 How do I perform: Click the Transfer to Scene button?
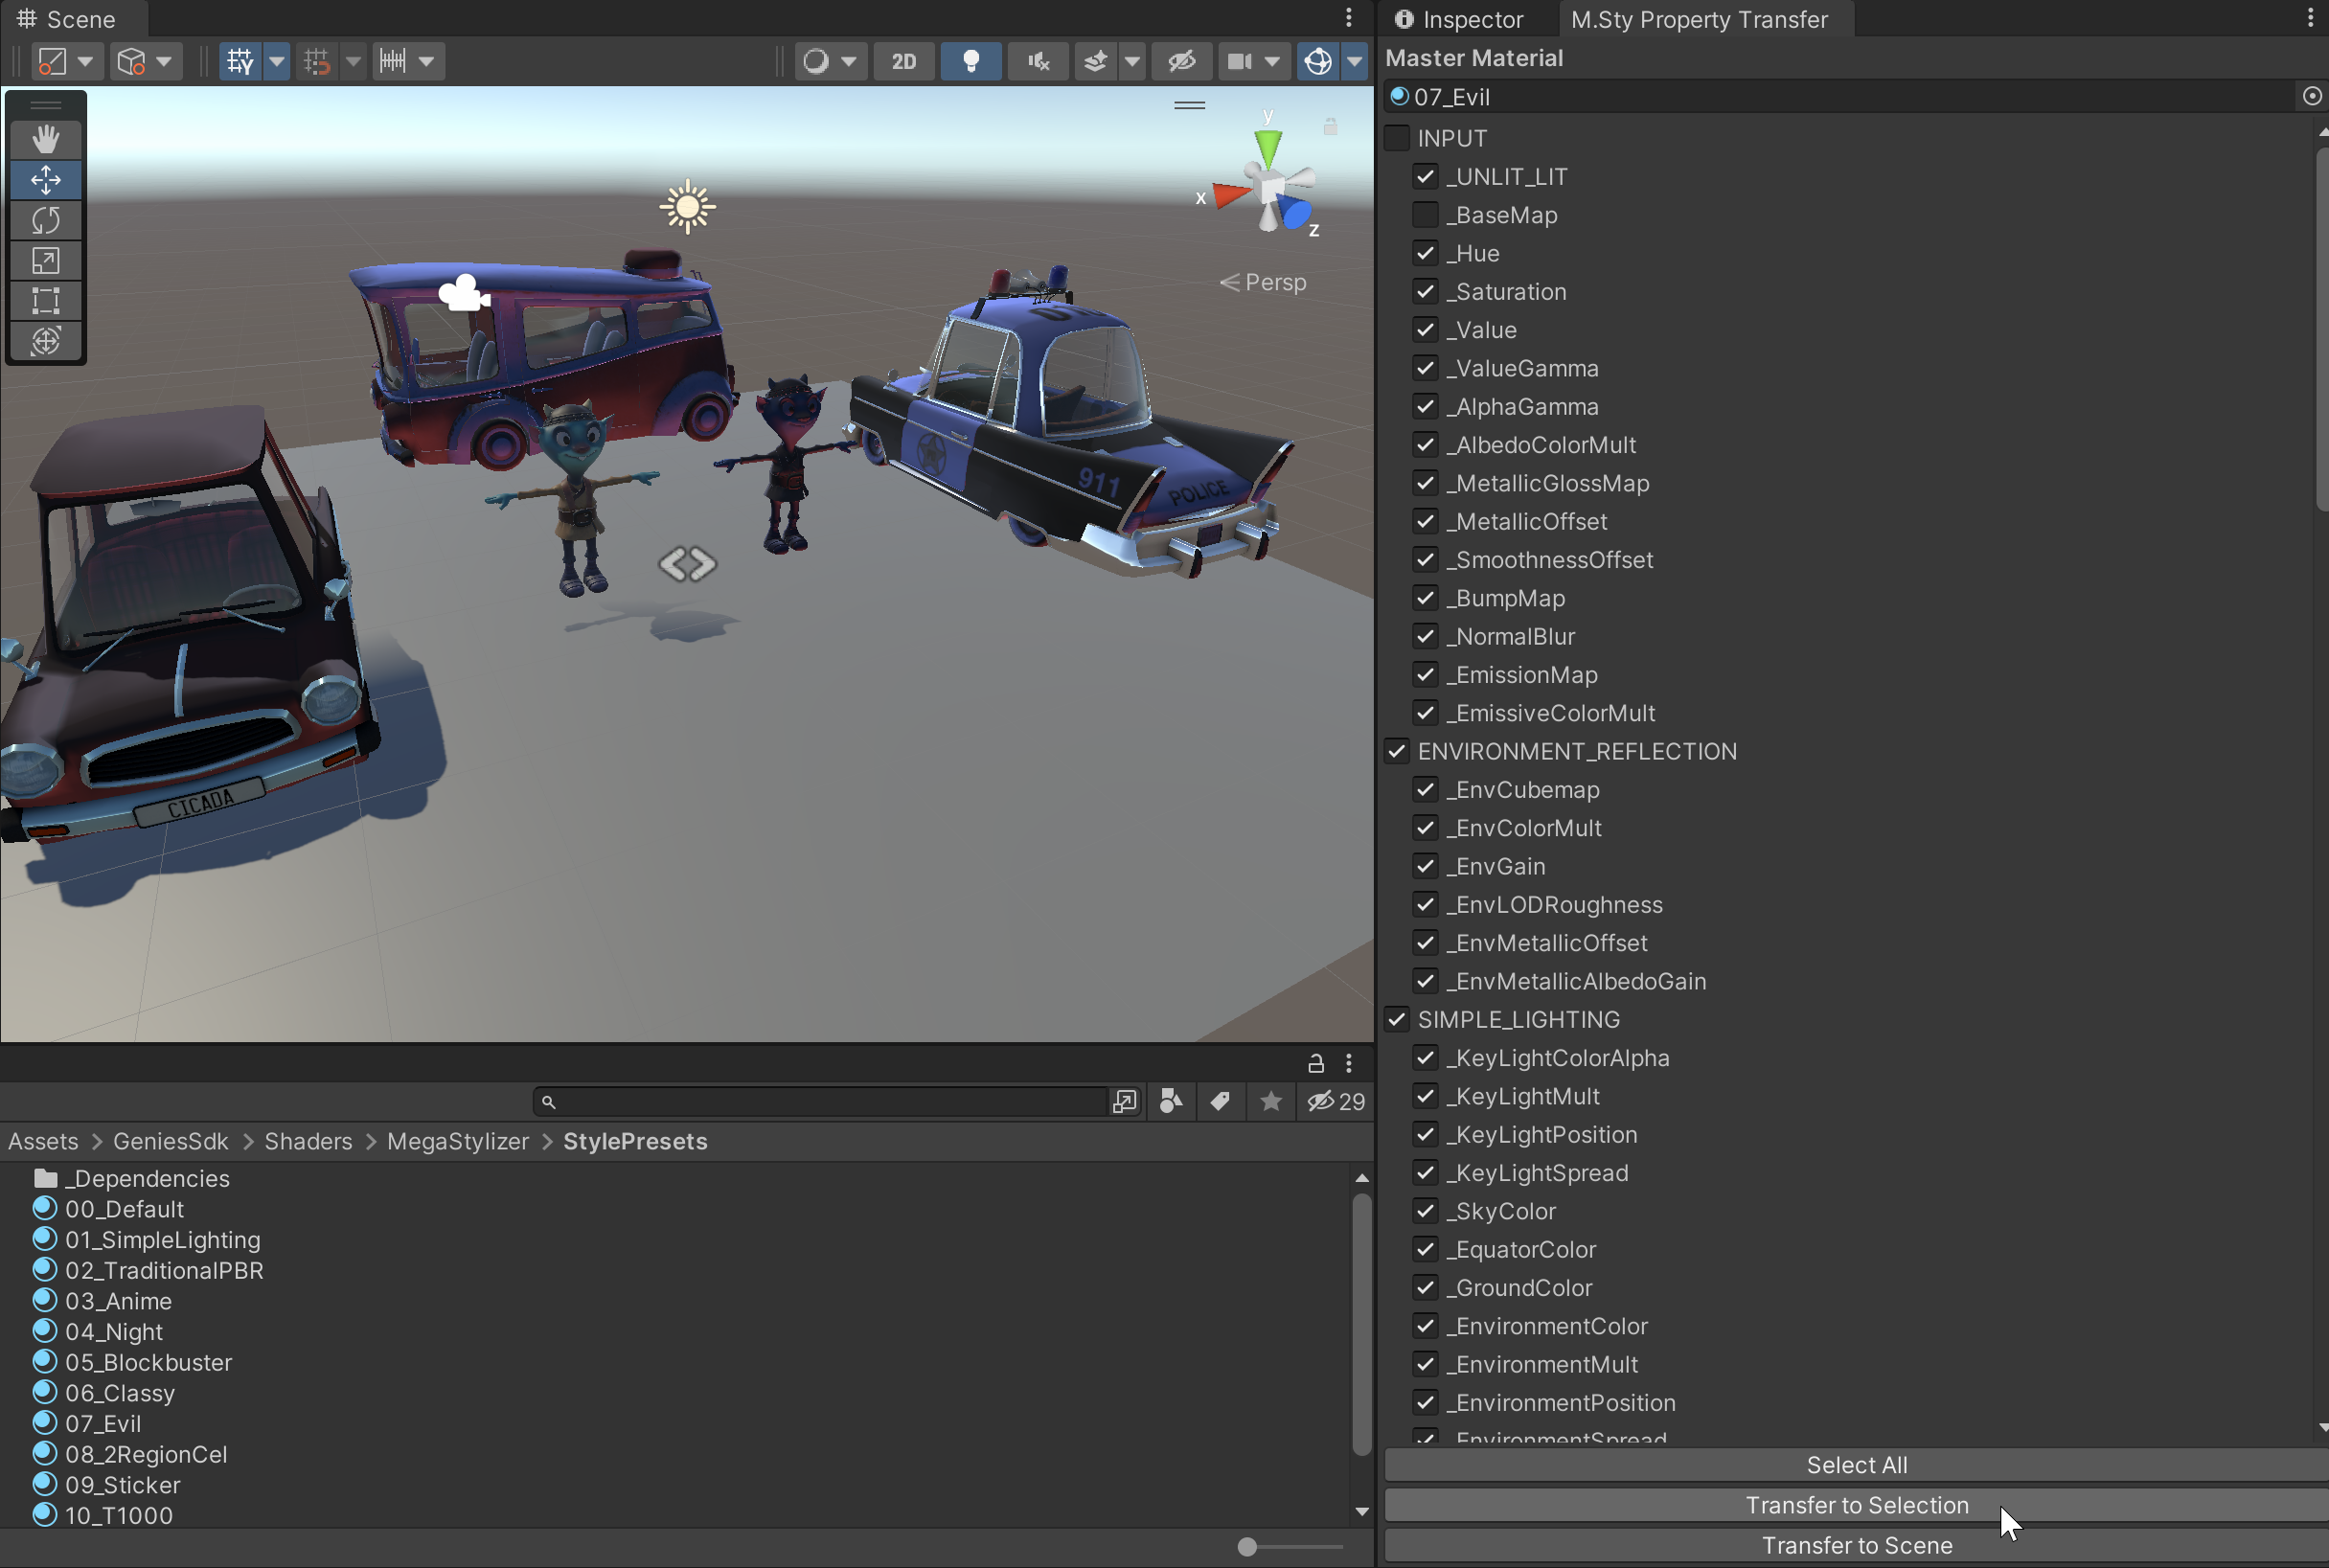click(x=1856, y=1545)
